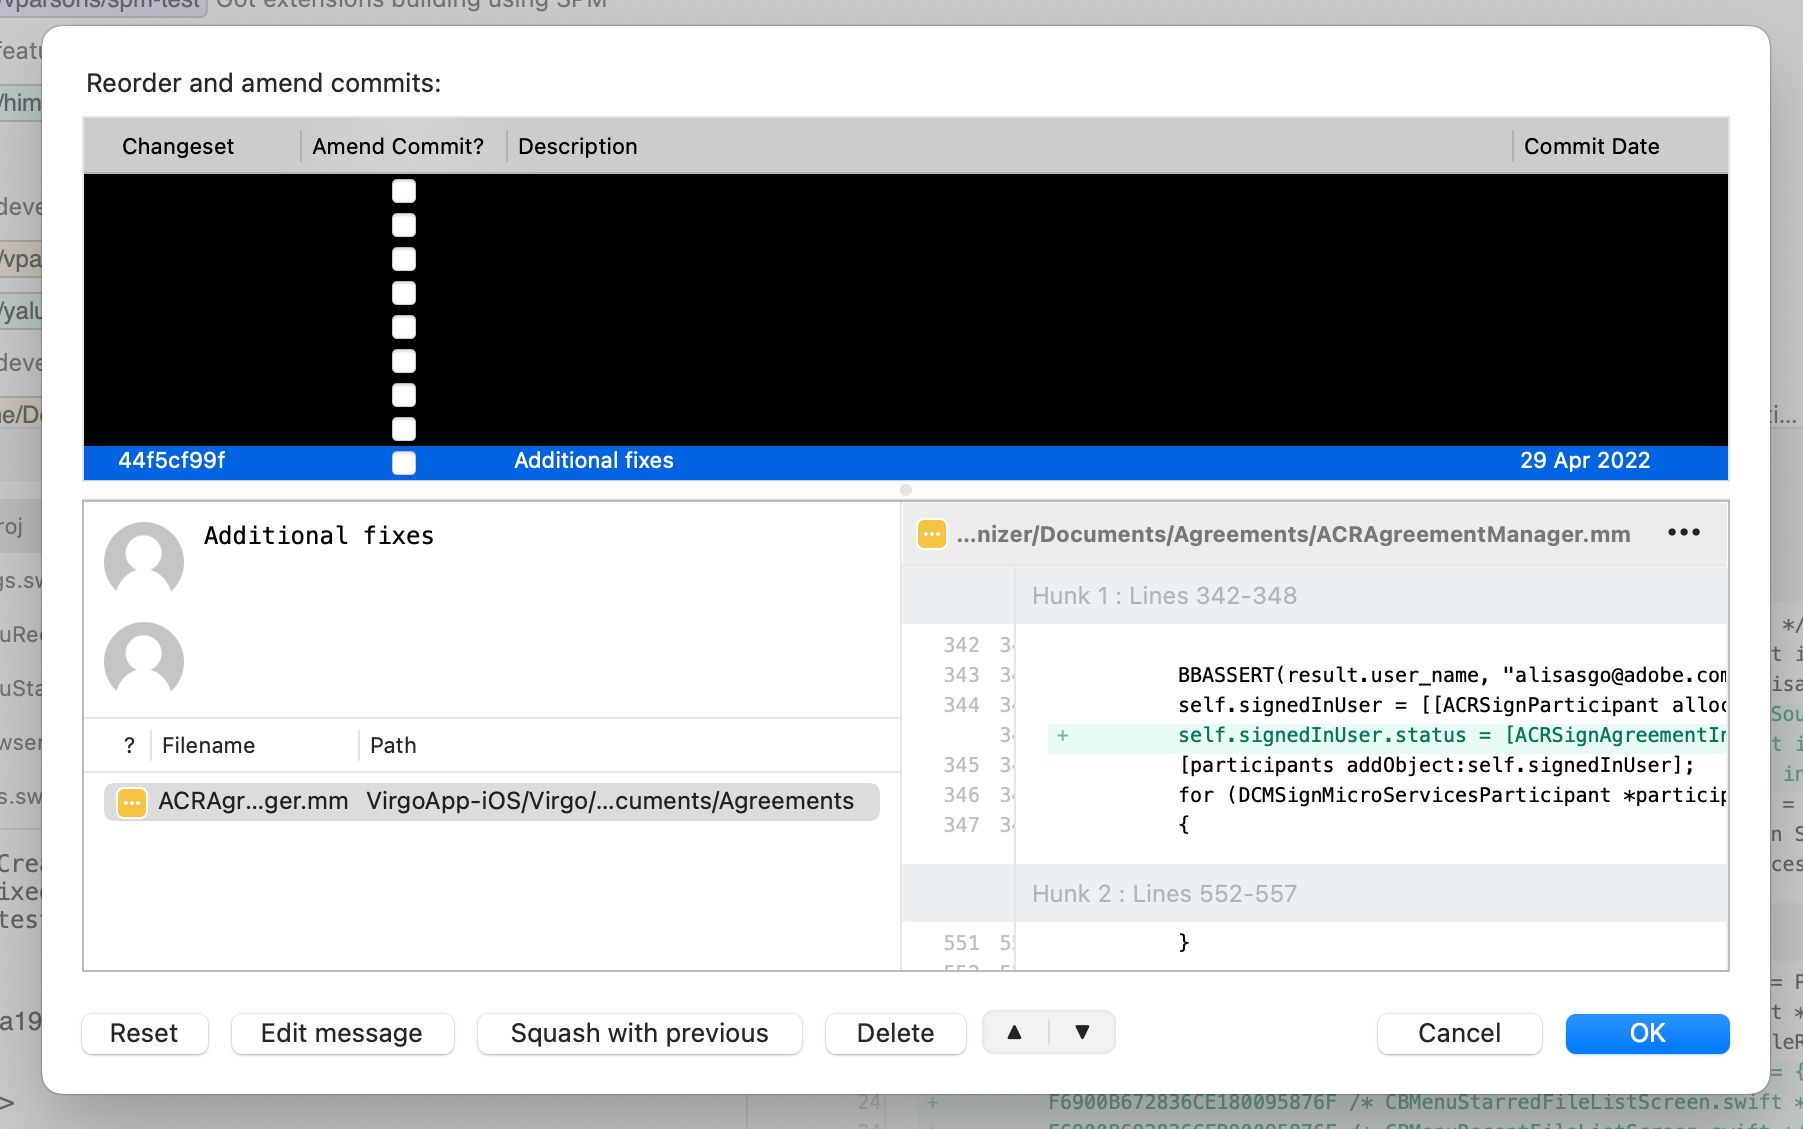
Task: Click the plus marker on the added diff line
Action: pos(1063,735)
